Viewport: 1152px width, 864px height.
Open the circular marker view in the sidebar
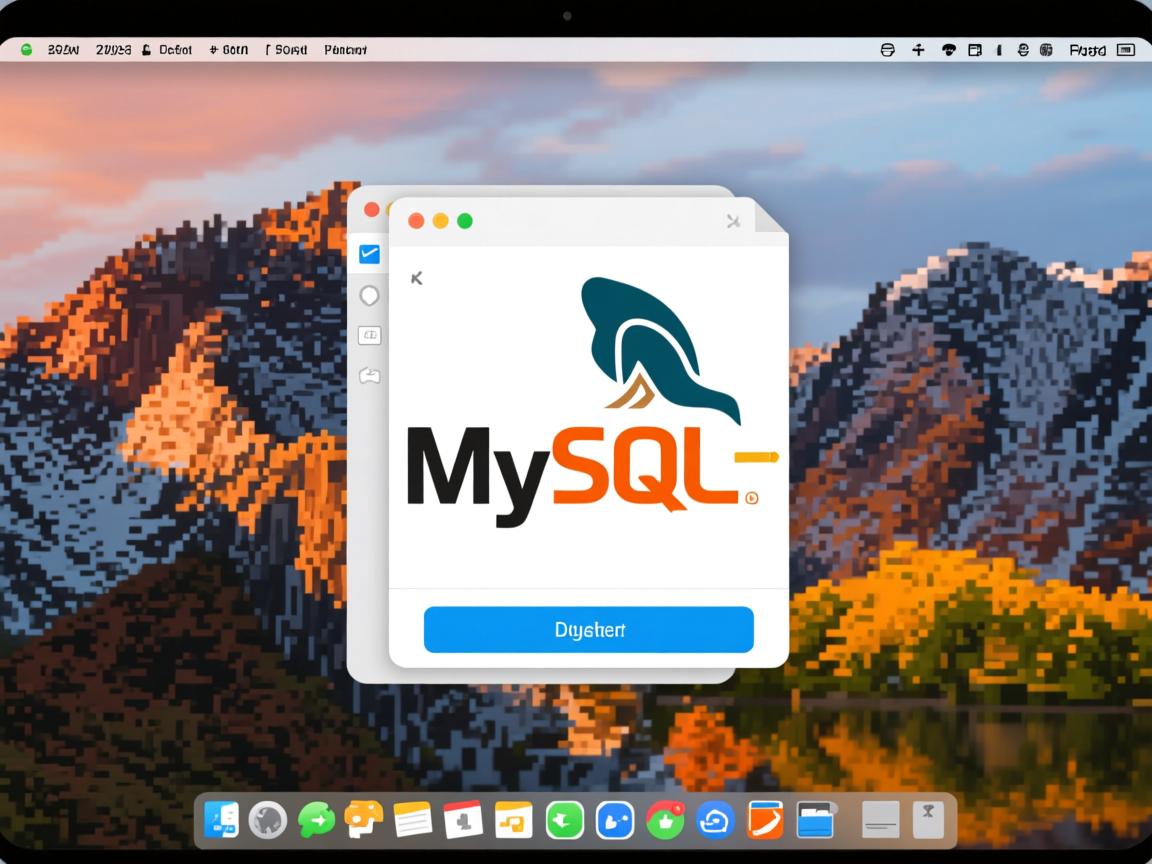point(370,295)
